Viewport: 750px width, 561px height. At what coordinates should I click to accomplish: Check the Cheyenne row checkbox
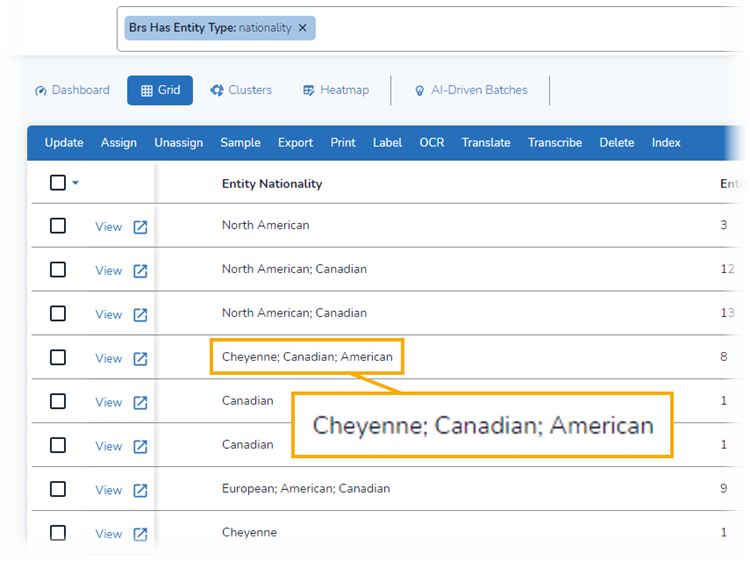[58, 533]
